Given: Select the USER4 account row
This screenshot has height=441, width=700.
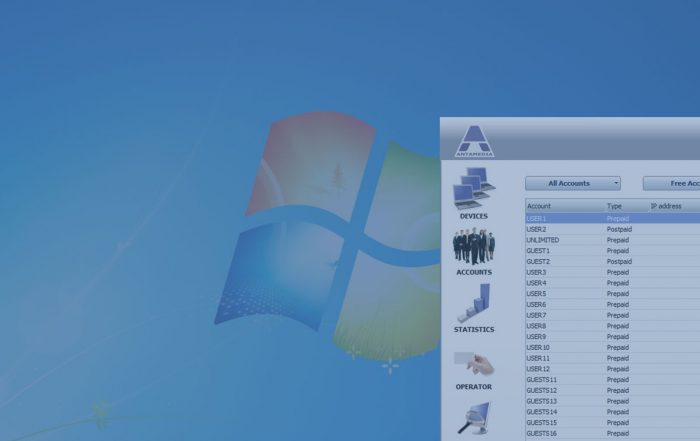Looking at the screenshot, I should pos(612,283).
